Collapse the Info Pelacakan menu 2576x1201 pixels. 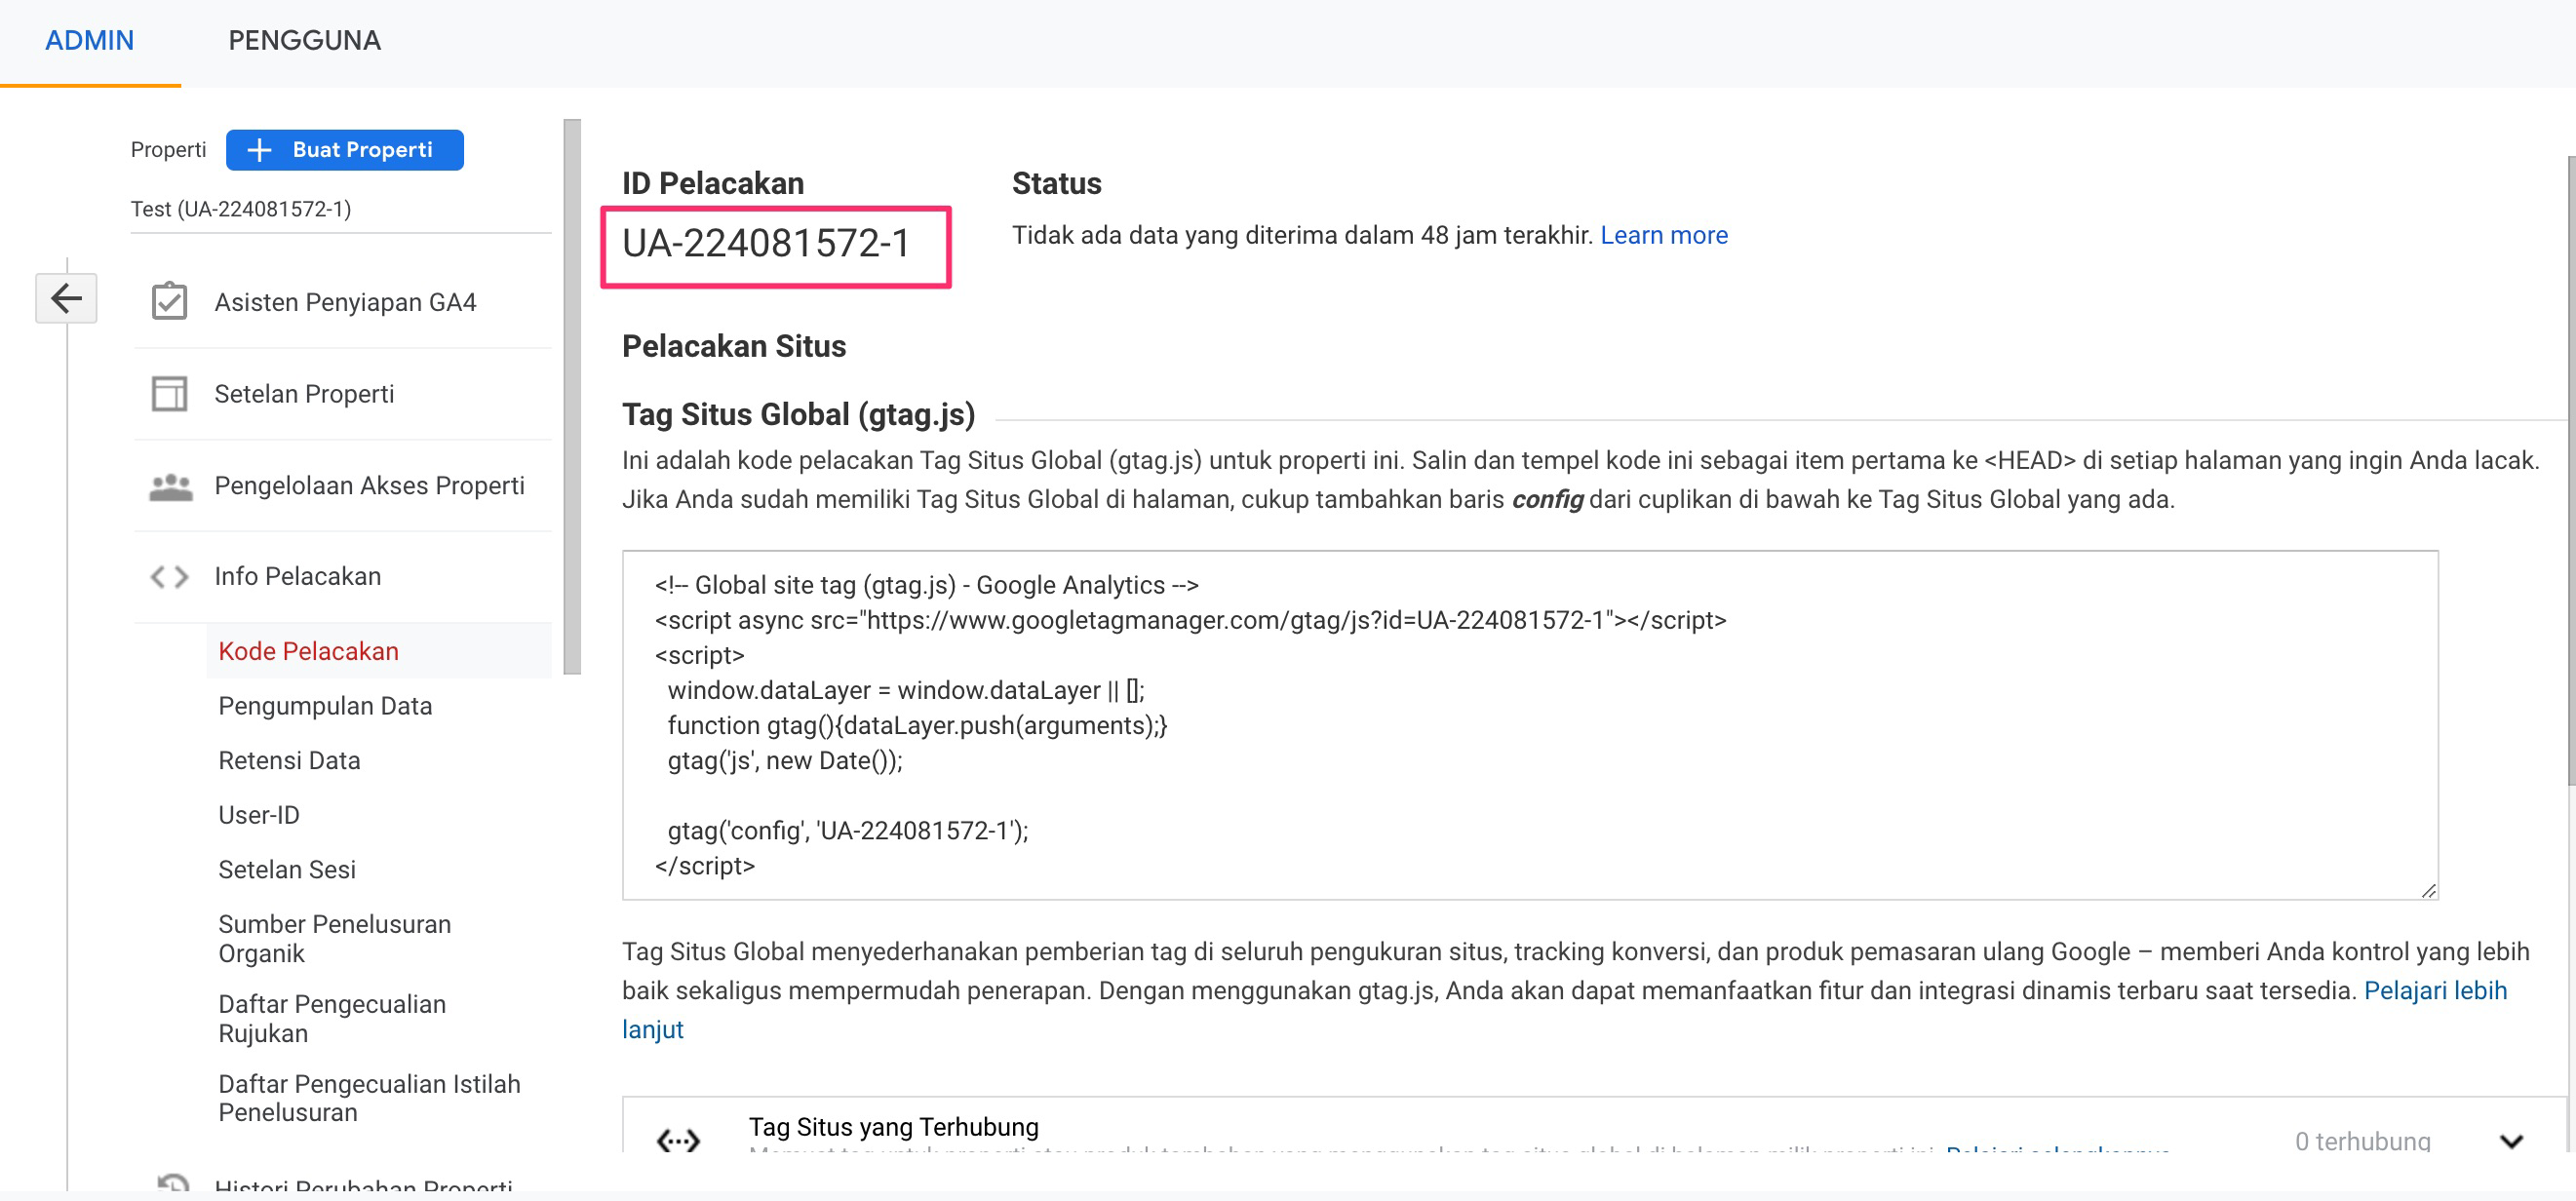(x=298, y=577)
